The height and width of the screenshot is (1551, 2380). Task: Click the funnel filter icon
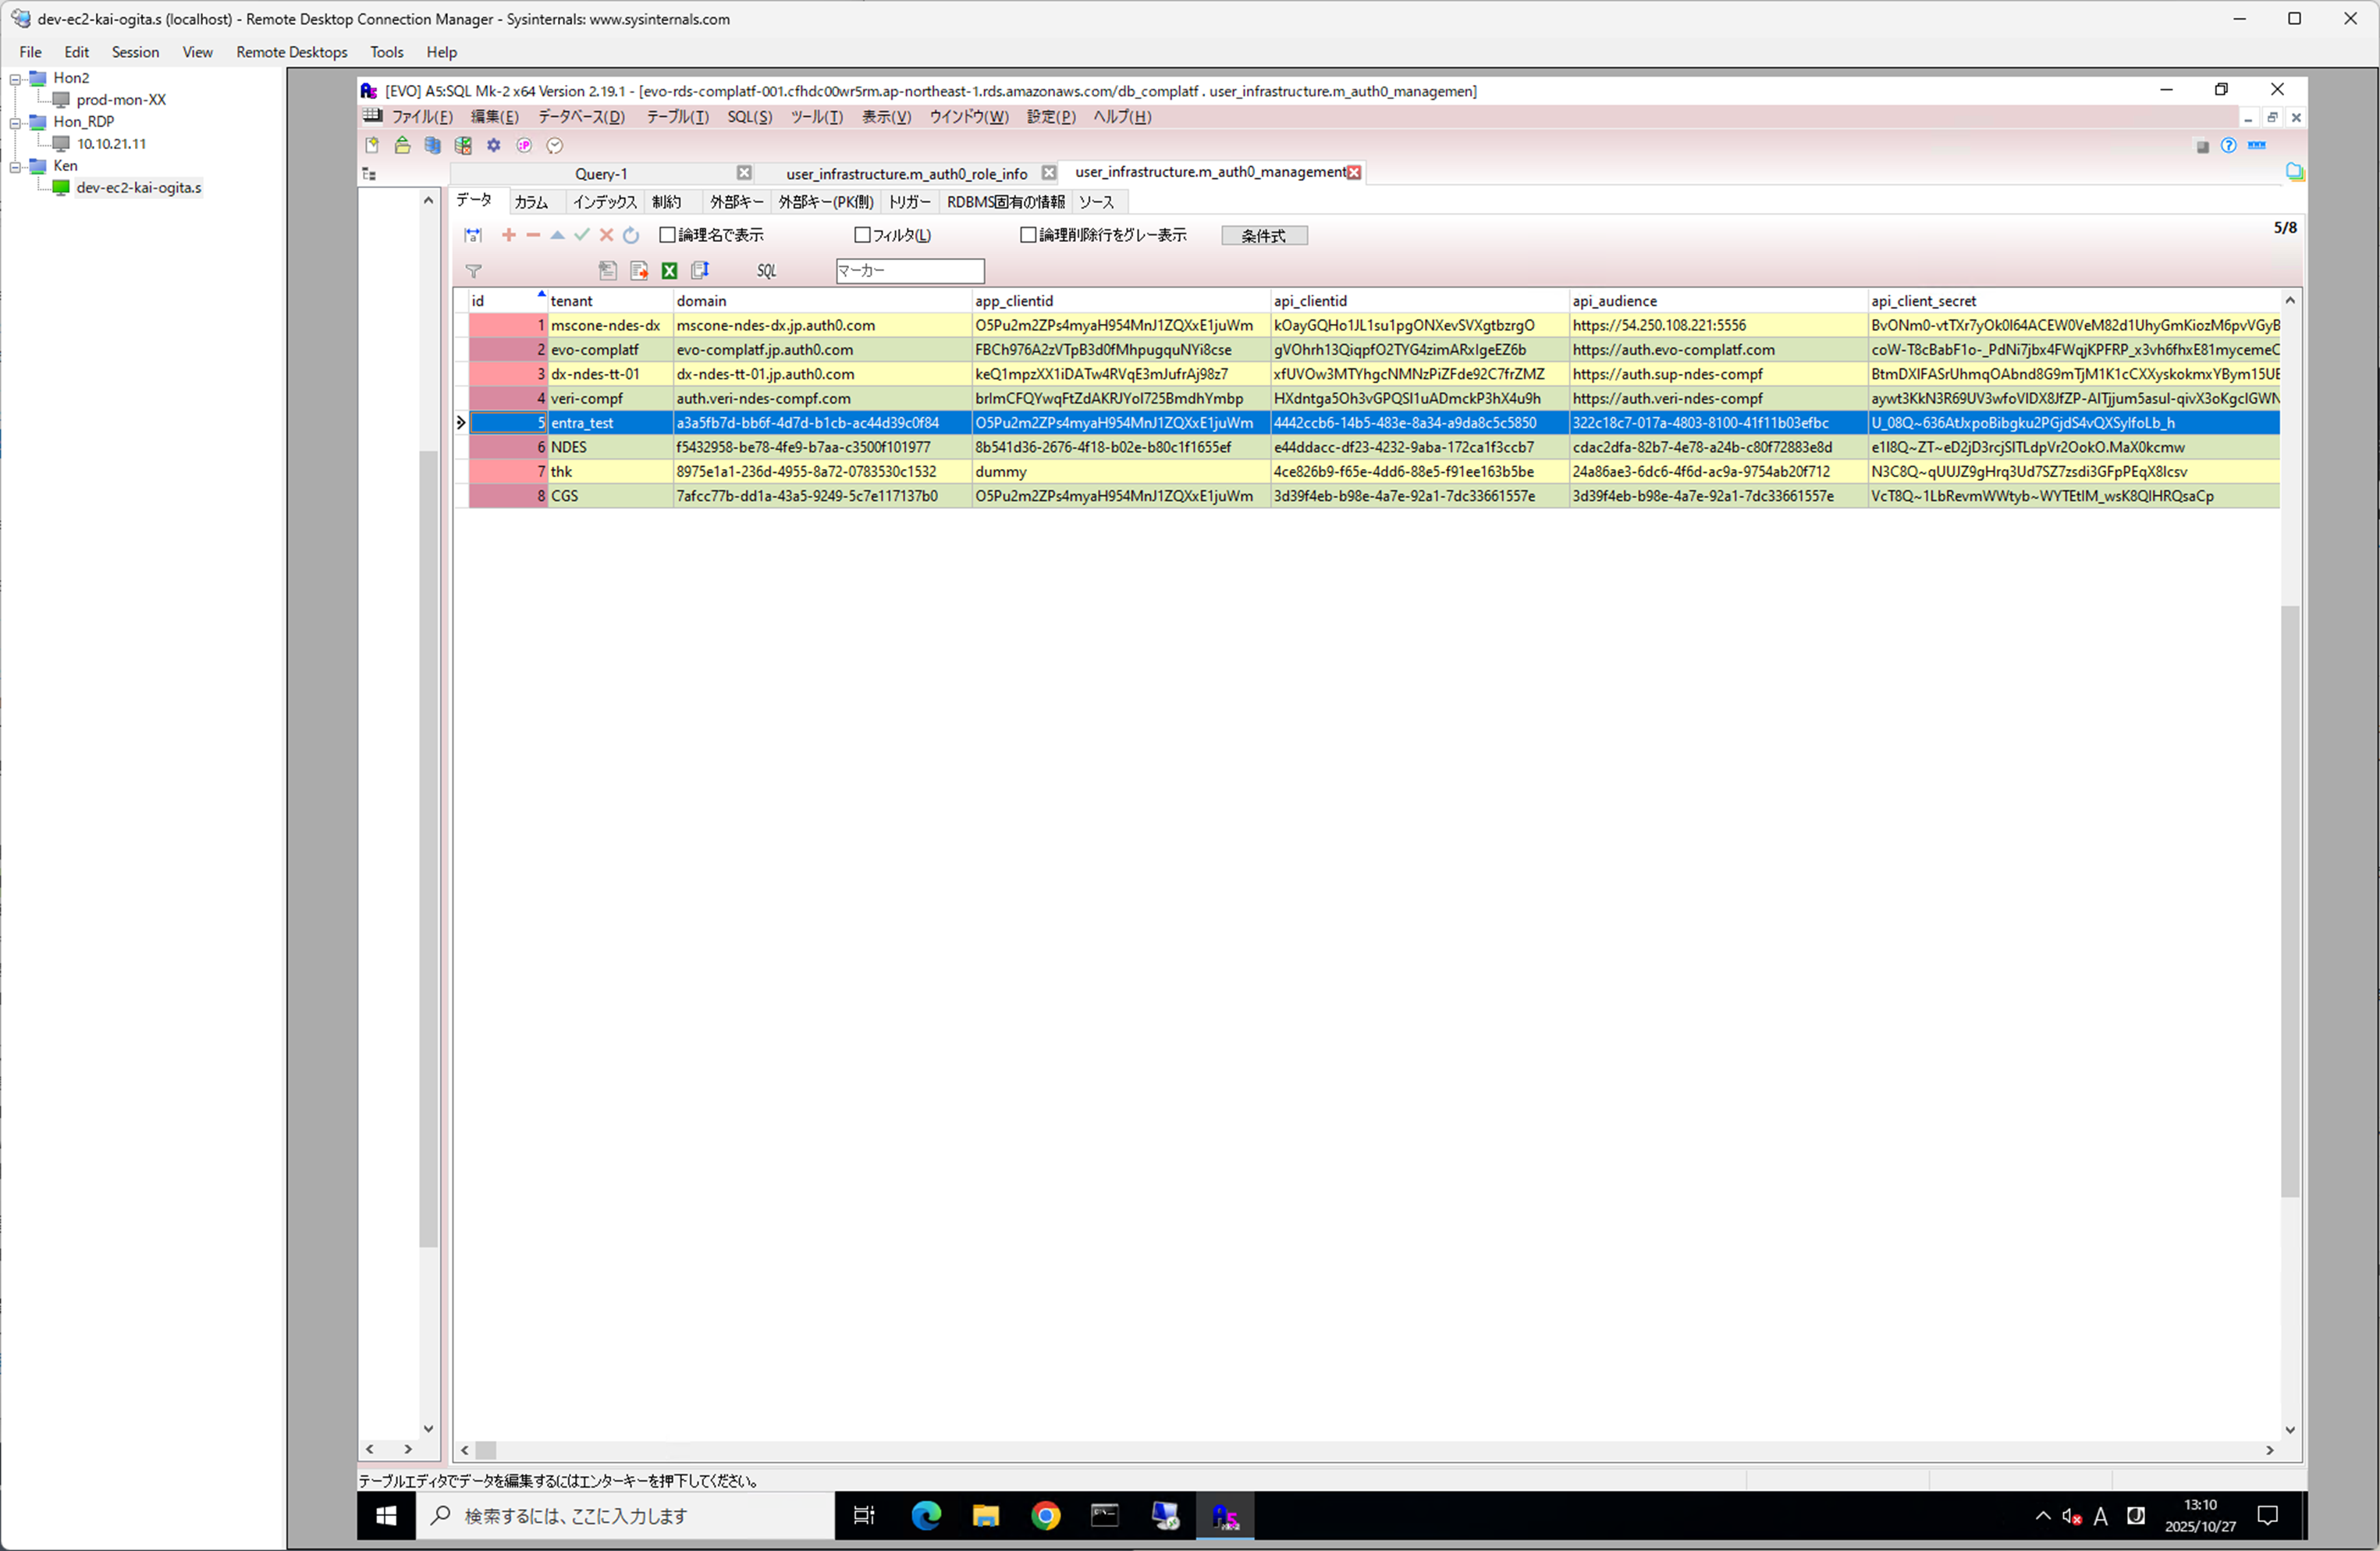click(474, 271)
